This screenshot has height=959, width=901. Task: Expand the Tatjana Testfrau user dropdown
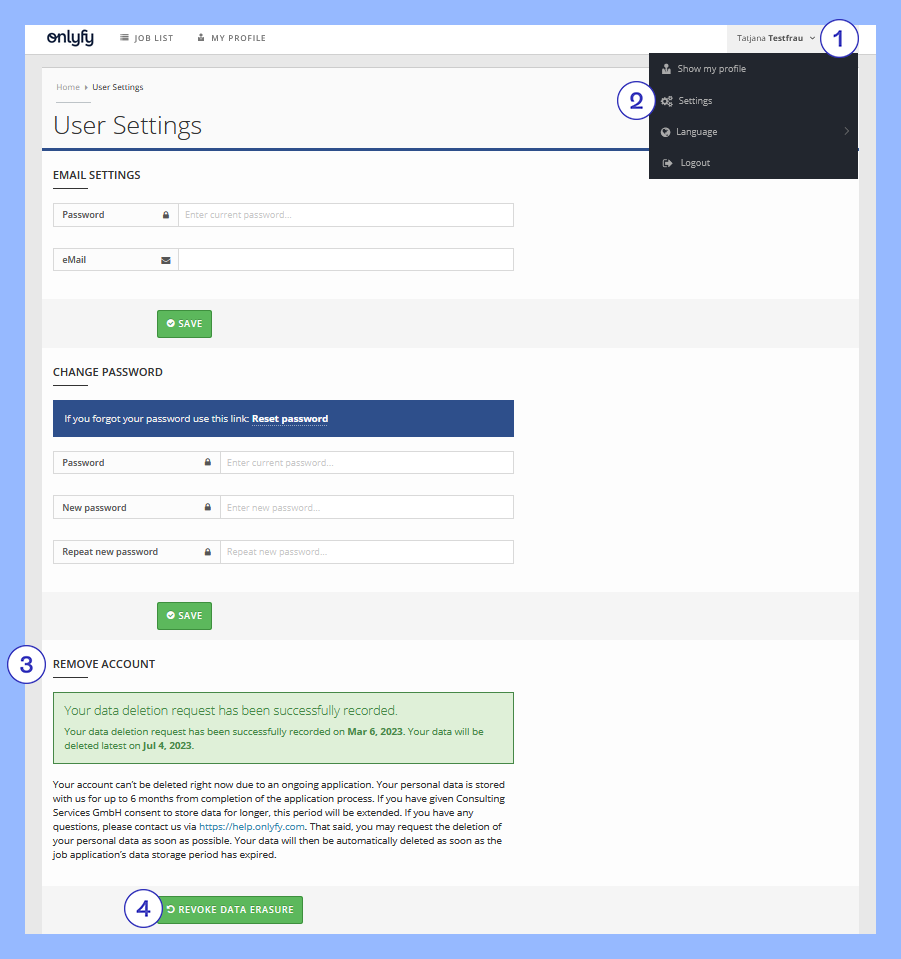click(776, 38)
